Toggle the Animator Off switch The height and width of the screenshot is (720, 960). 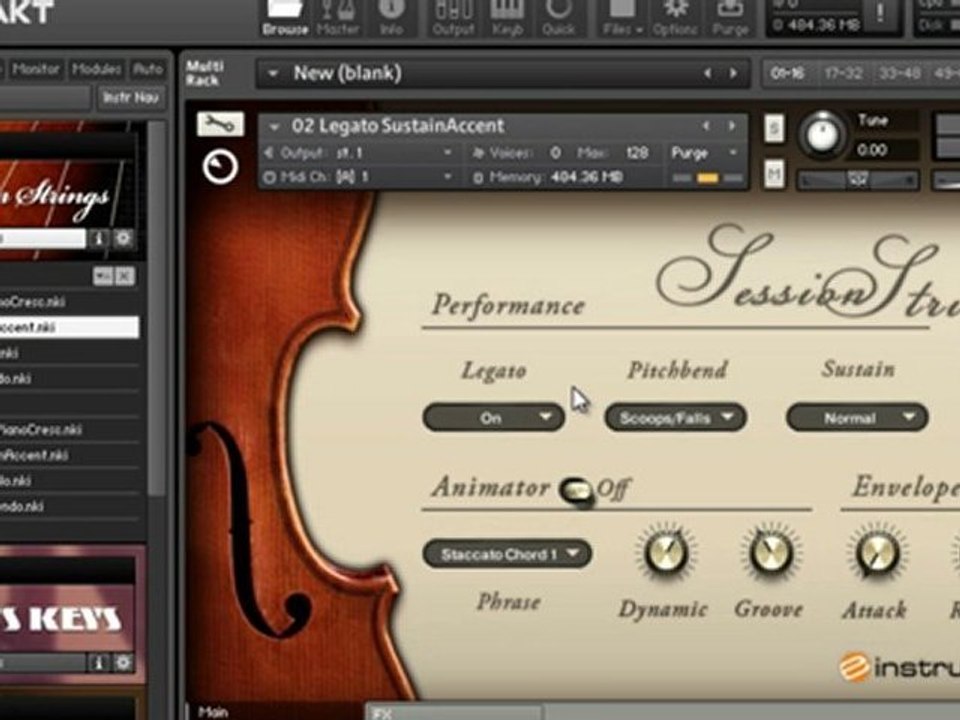pyautogui.click(x=577, y=492)
